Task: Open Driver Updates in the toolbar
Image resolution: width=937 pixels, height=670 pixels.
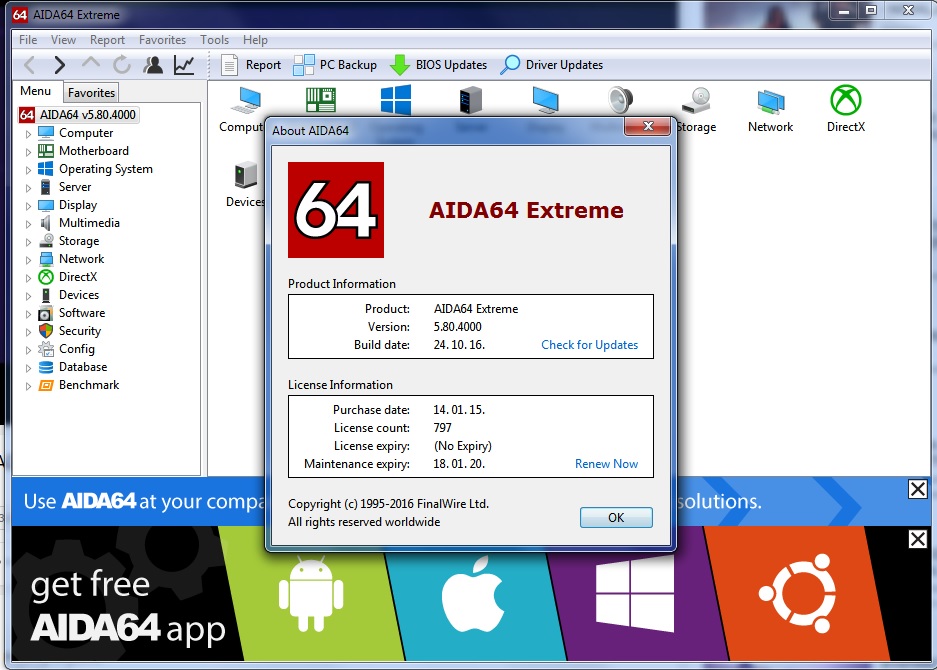Action: click(551, 65)
